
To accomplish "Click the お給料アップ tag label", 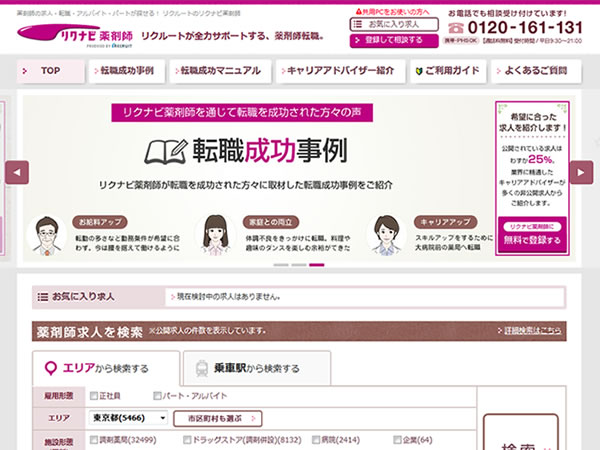I will (100, 222).
